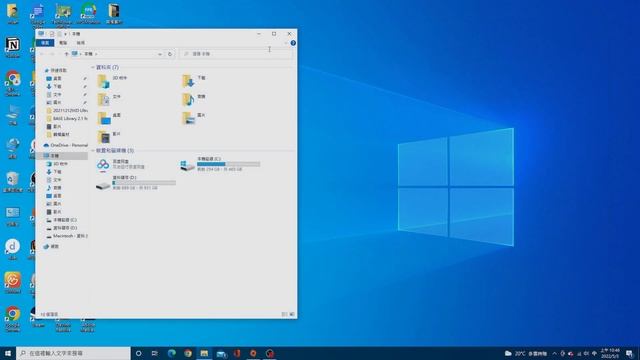Select highlighted This PC in the navigation pane
This screenshot has height=360, width=640.
click(x=62, y=156)
